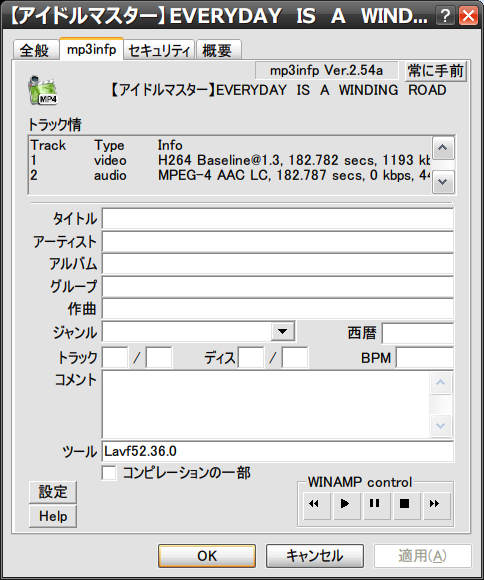Confirm with the OK button
The image size is (484, 580).
click(x=207, y=556)
